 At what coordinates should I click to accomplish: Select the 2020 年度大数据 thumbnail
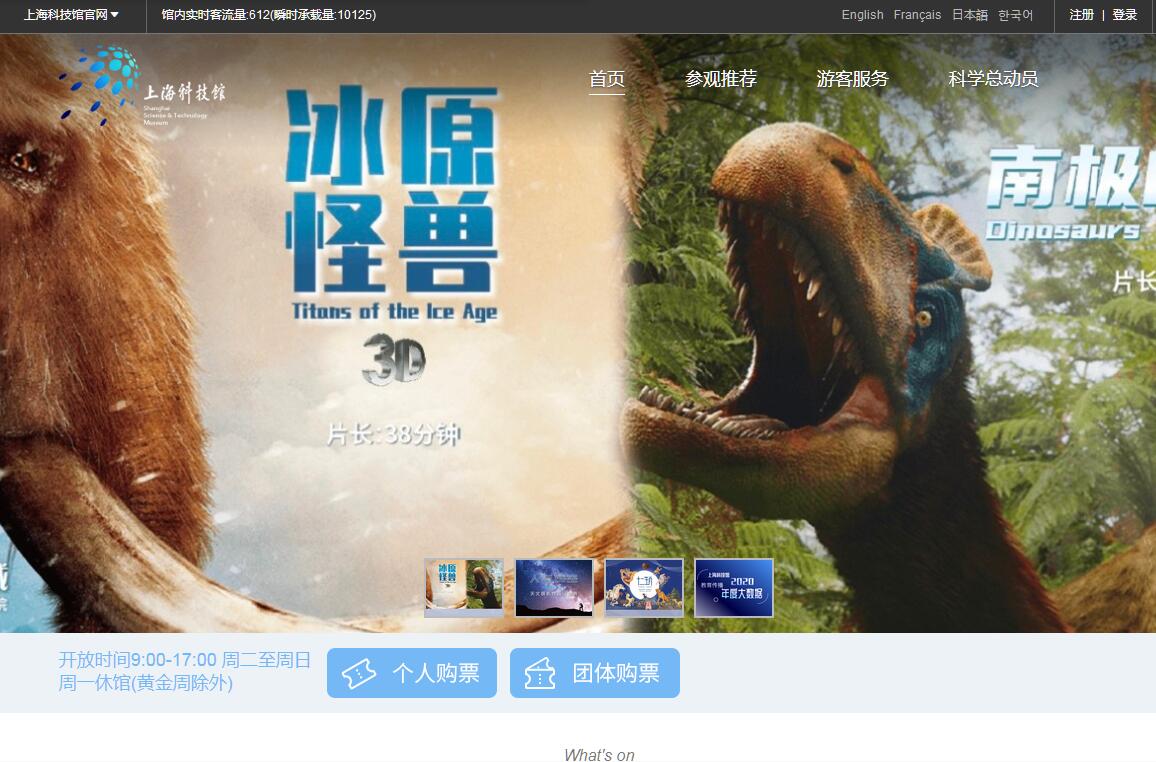pos(734,587)
